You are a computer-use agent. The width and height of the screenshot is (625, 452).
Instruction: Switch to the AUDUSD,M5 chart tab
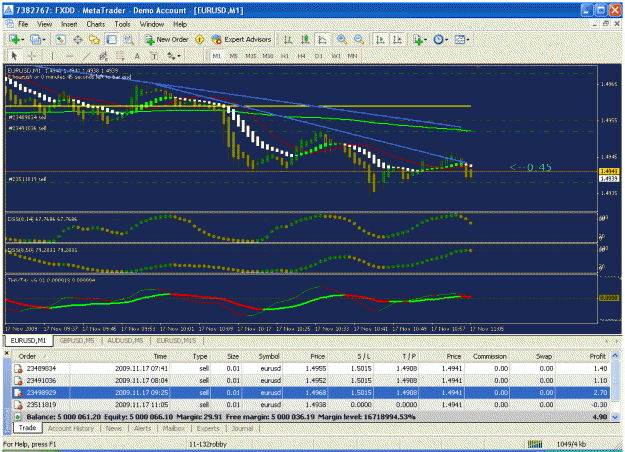point(125,341)
